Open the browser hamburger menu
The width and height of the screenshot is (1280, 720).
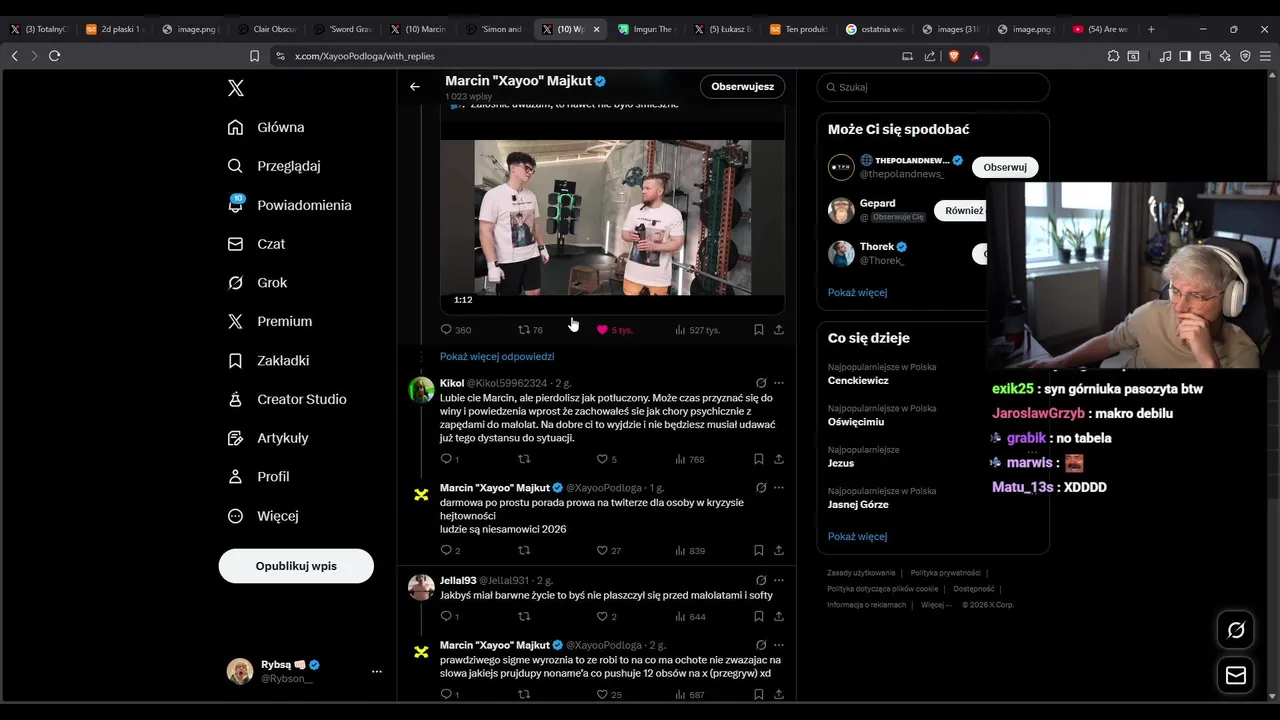(x=1264, y=56)
